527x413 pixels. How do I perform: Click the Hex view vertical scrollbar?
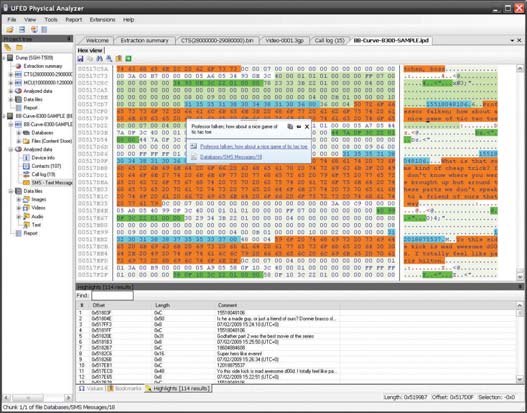(520, 172)
